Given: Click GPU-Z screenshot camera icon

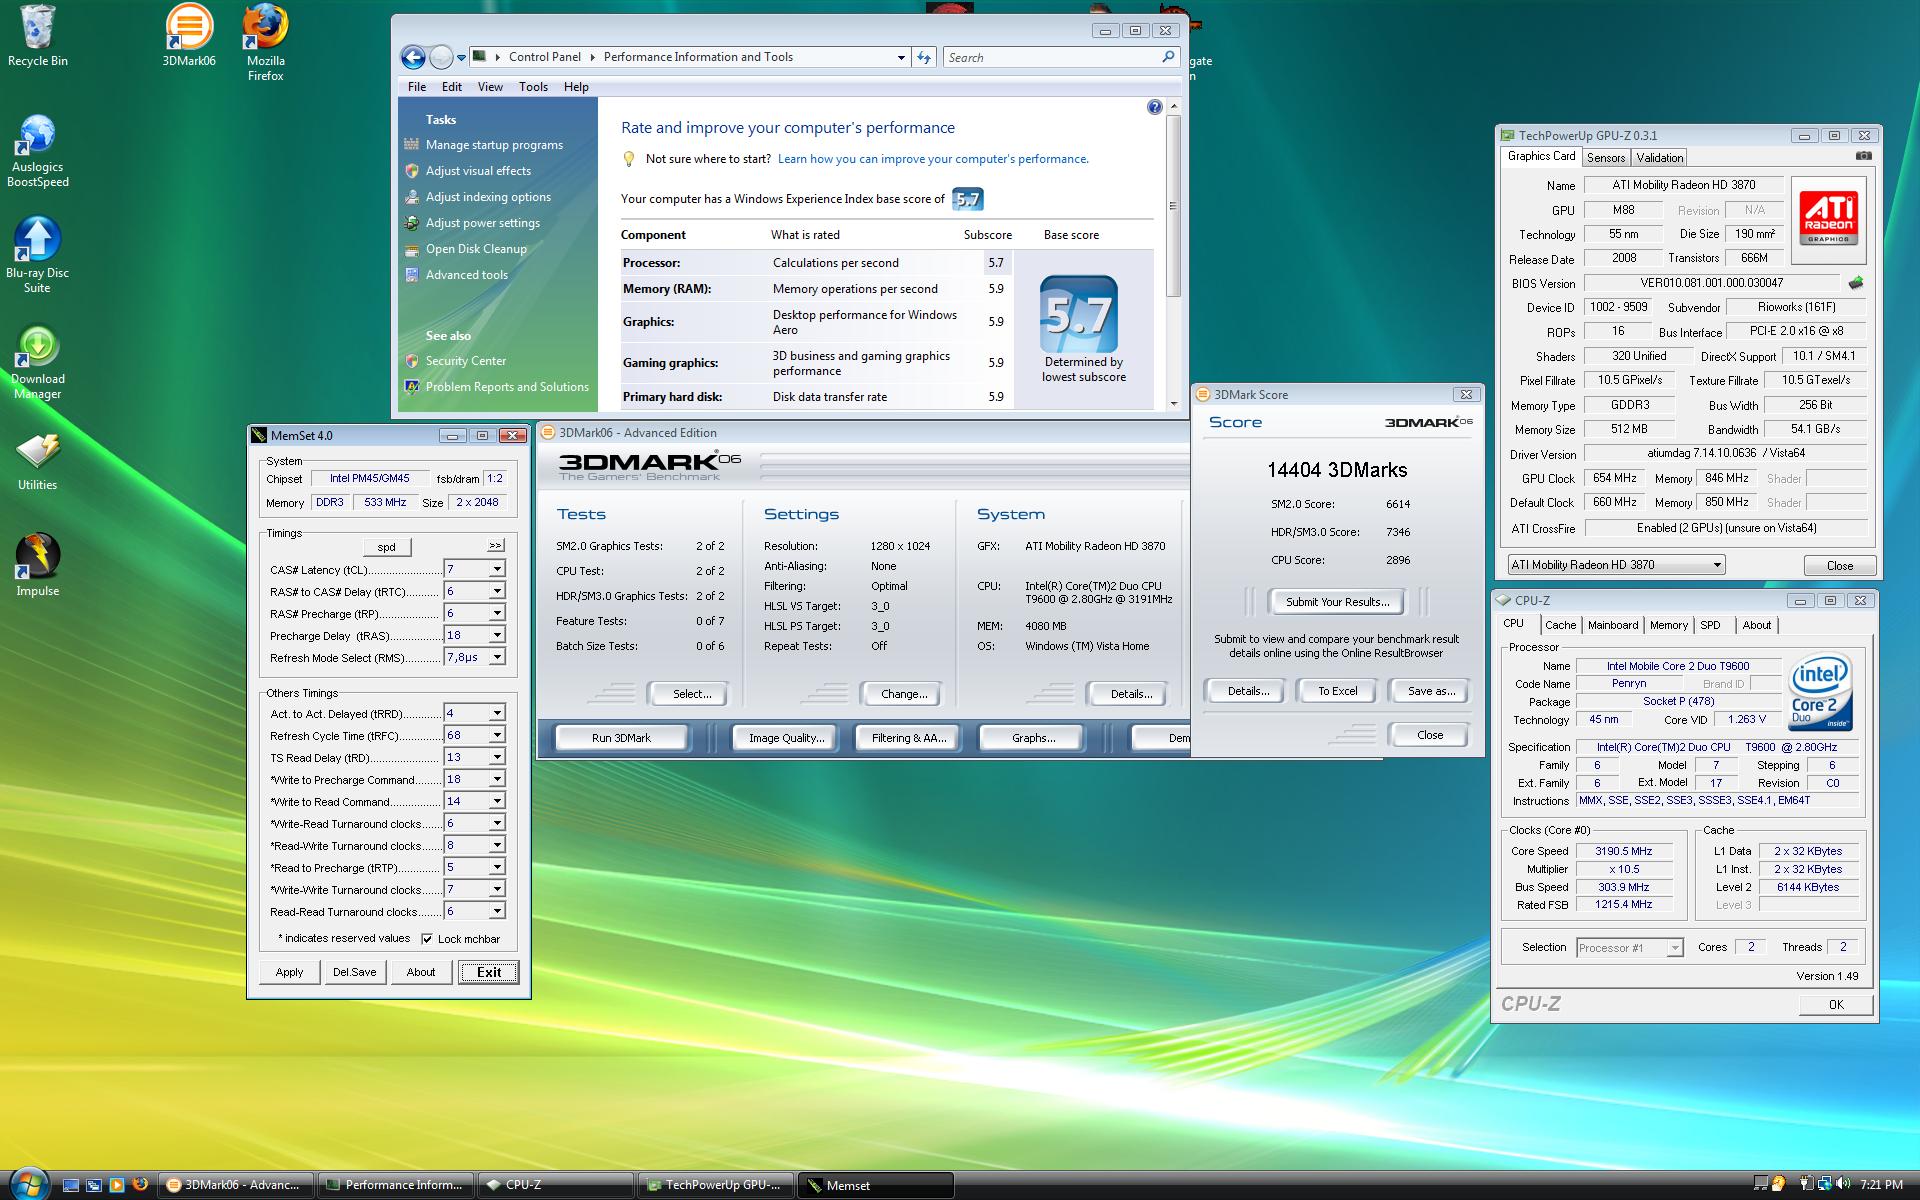Looking at the screenshot, I should [x=1863, y=156].
